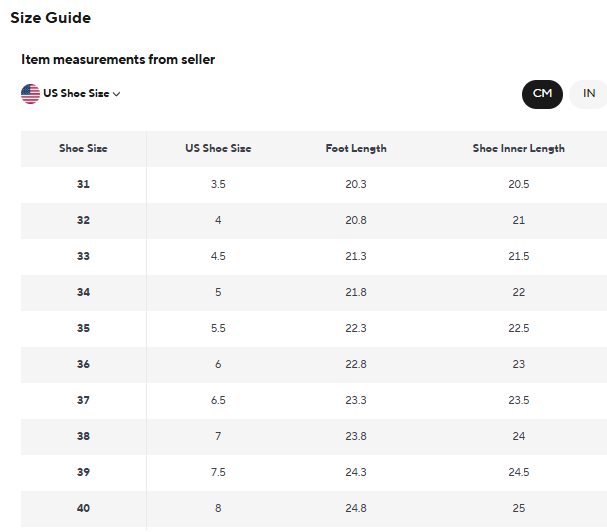Click Item measurements from seller text

pyautogui.click(x=118, y=60)
